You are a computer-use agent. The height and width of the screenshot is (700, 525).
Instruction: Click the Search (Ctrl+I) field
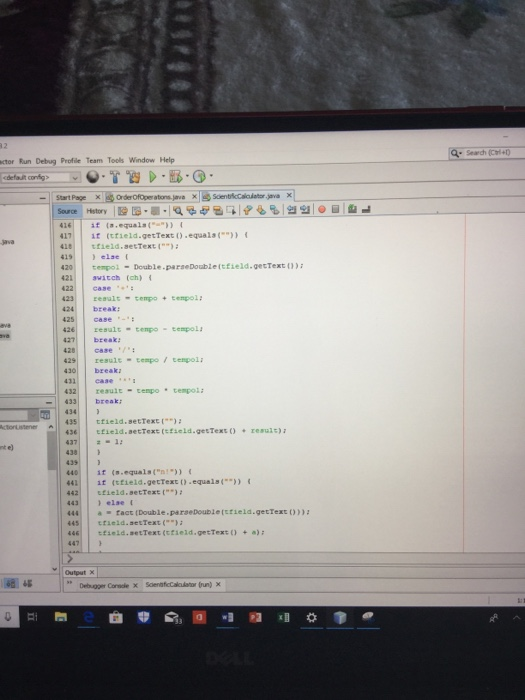(x=487, y=153)
